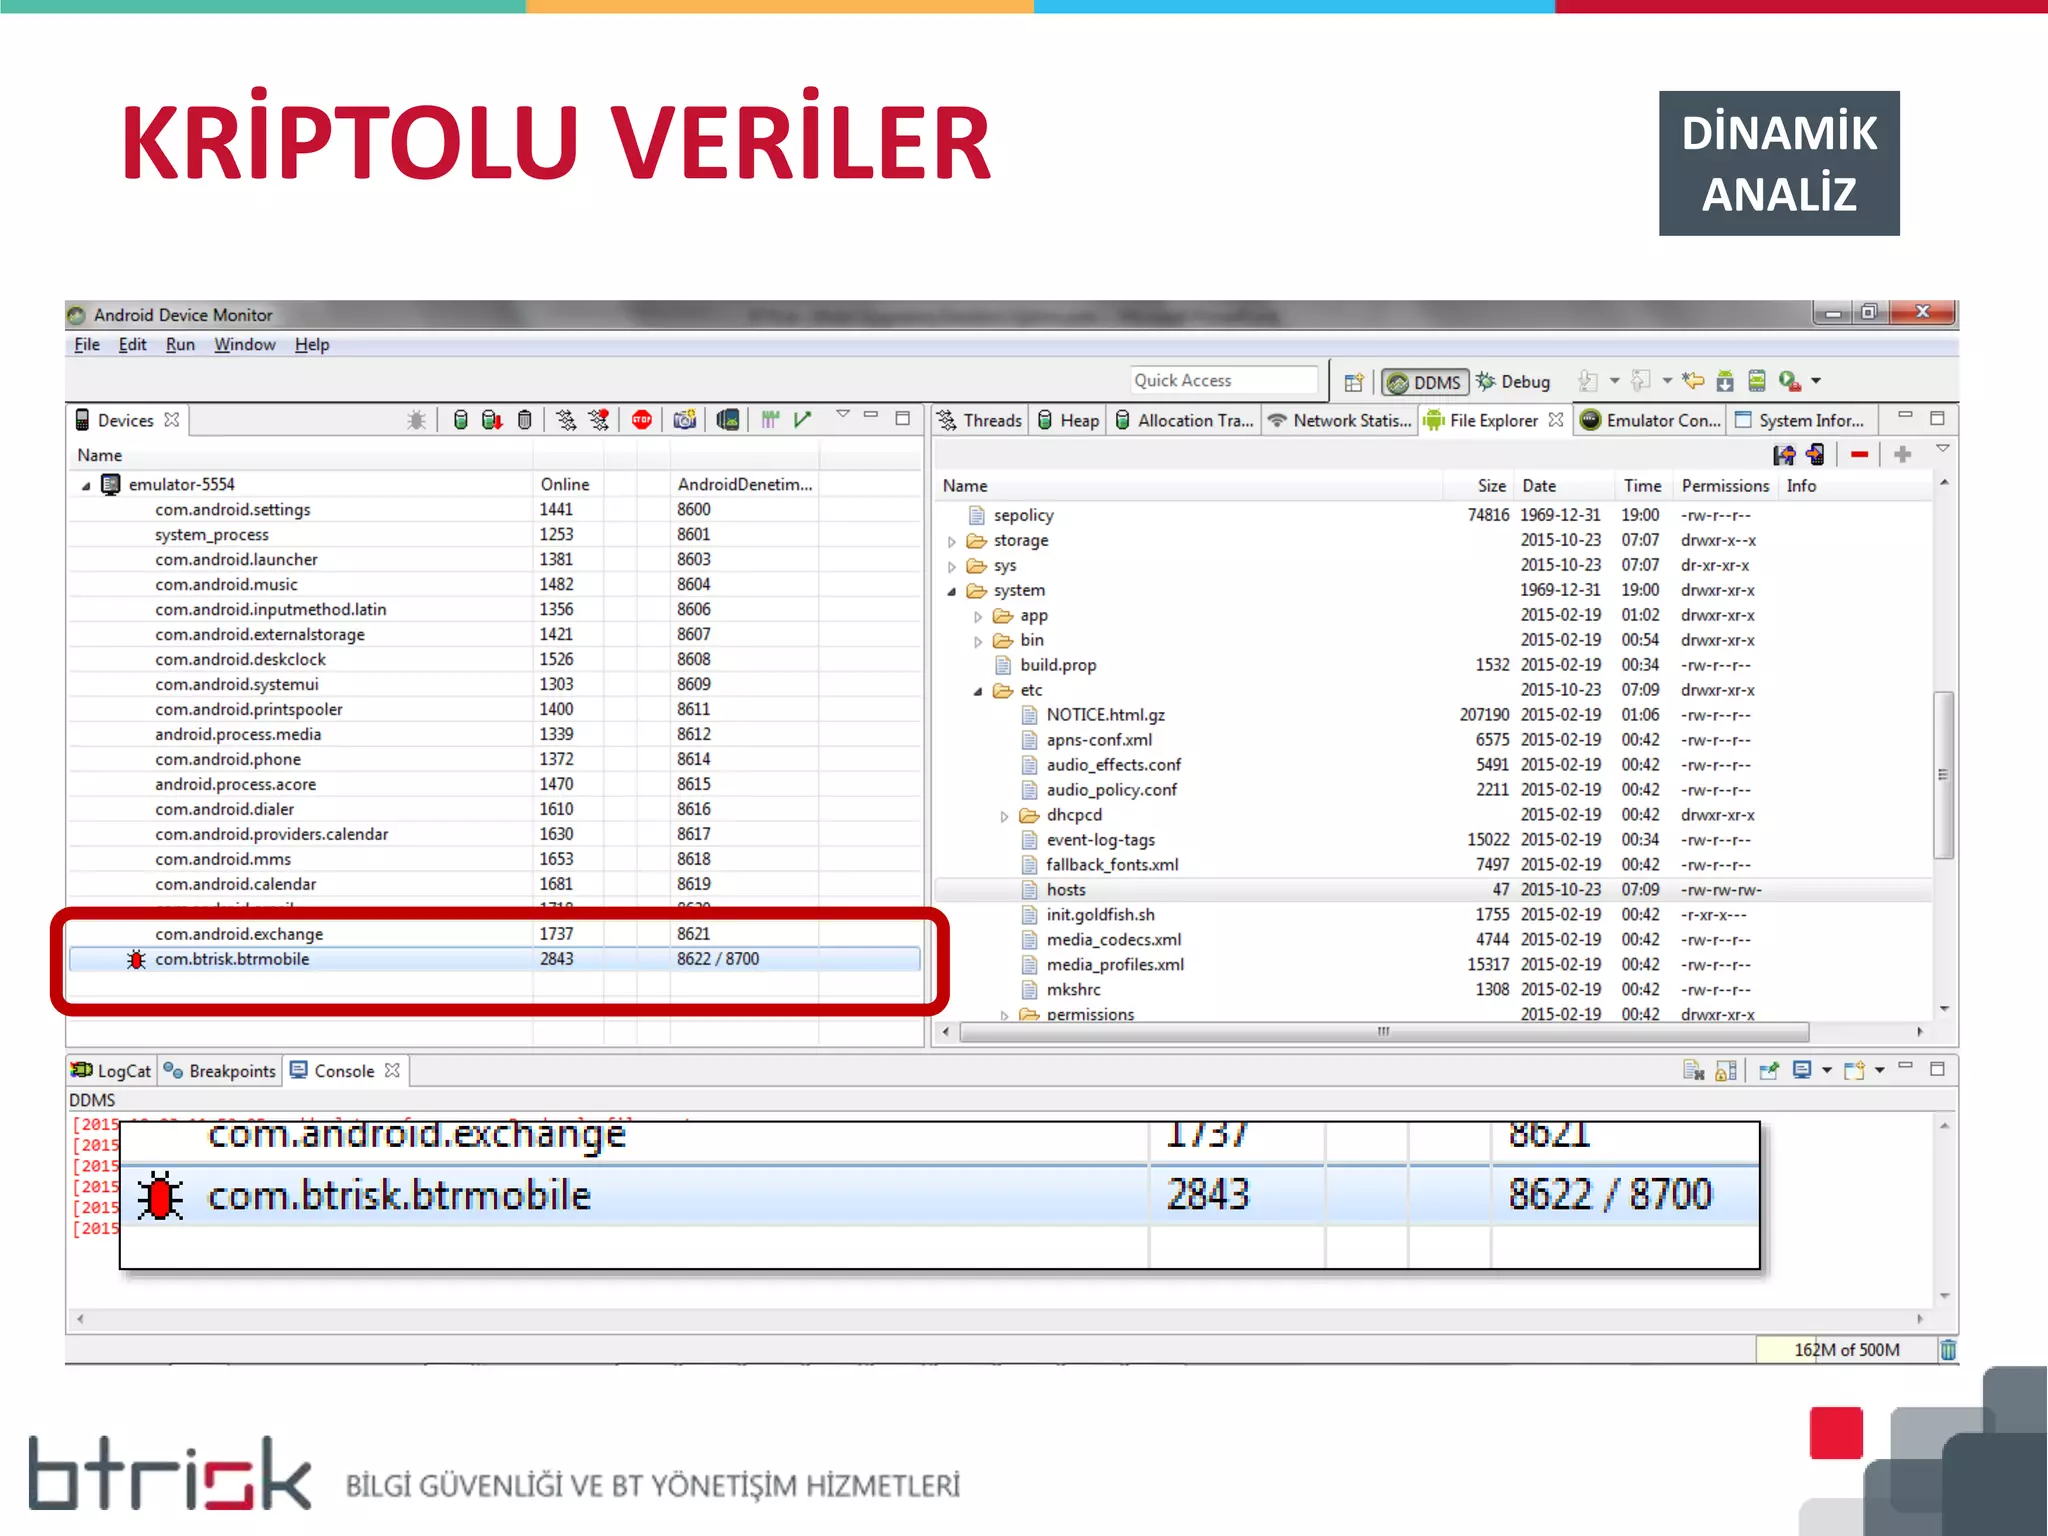Open the Window menu

(244, 345)
